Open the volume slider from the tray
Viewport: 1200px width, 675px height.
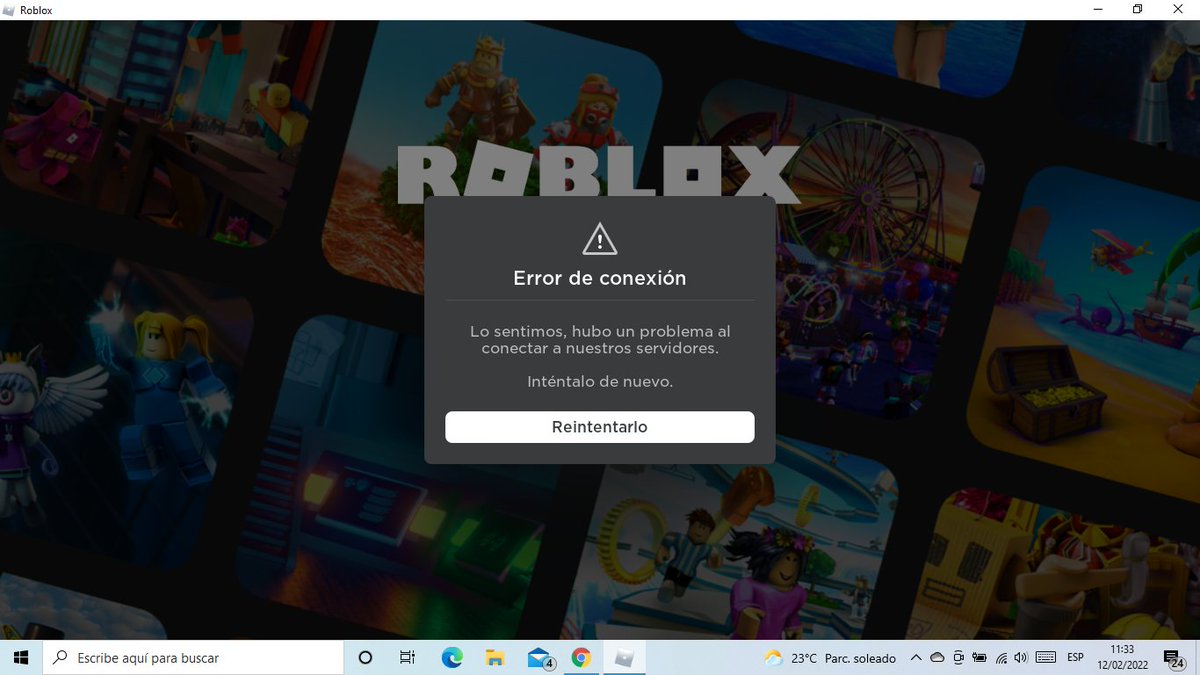click(x=1021, y=658)
